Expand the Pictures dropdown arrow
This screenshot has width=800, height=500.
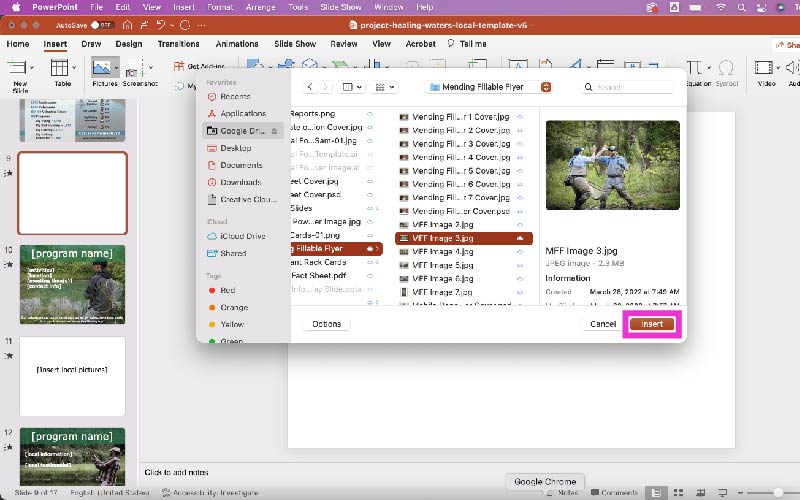pos(116,67)
